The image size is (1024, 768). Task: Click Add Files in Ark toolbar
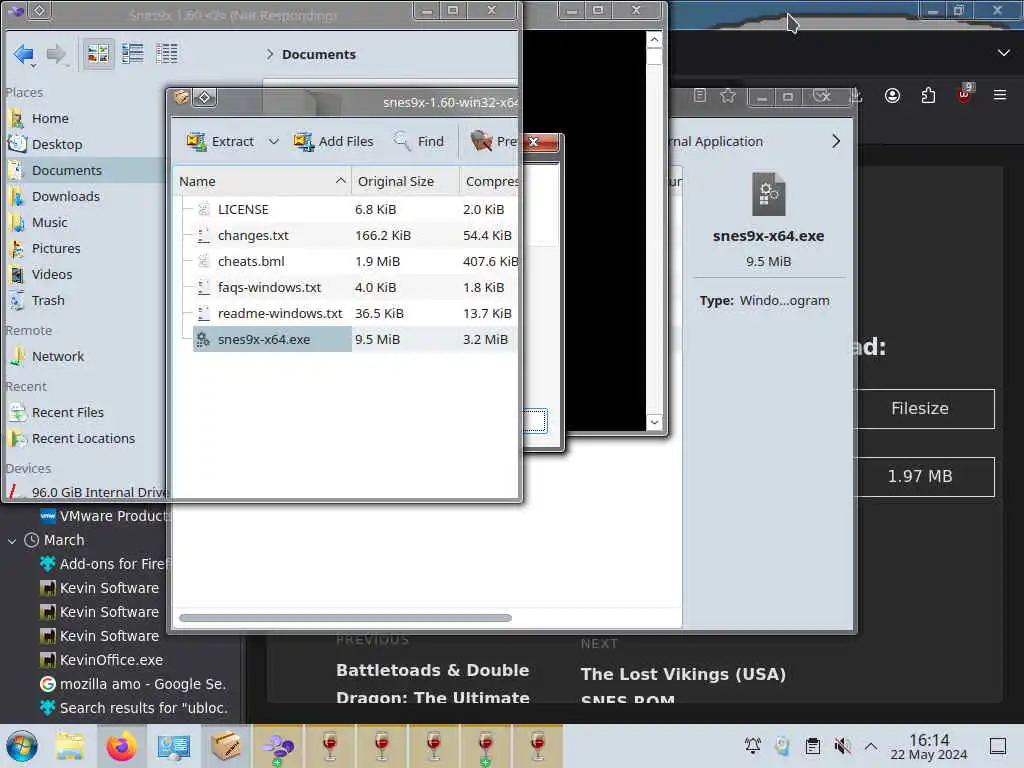point(333,142)
